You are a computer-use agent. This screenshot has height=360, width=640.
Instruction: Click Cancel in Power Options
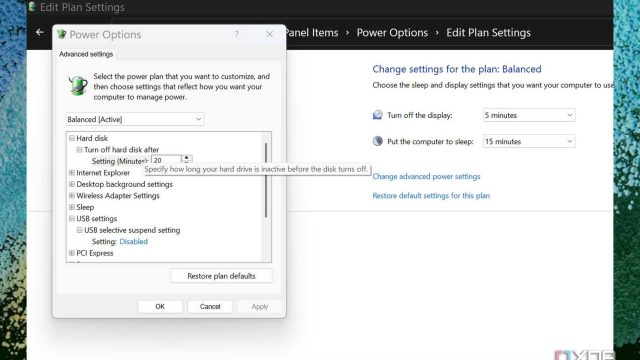pyautogui.click(x=210, y=307)
